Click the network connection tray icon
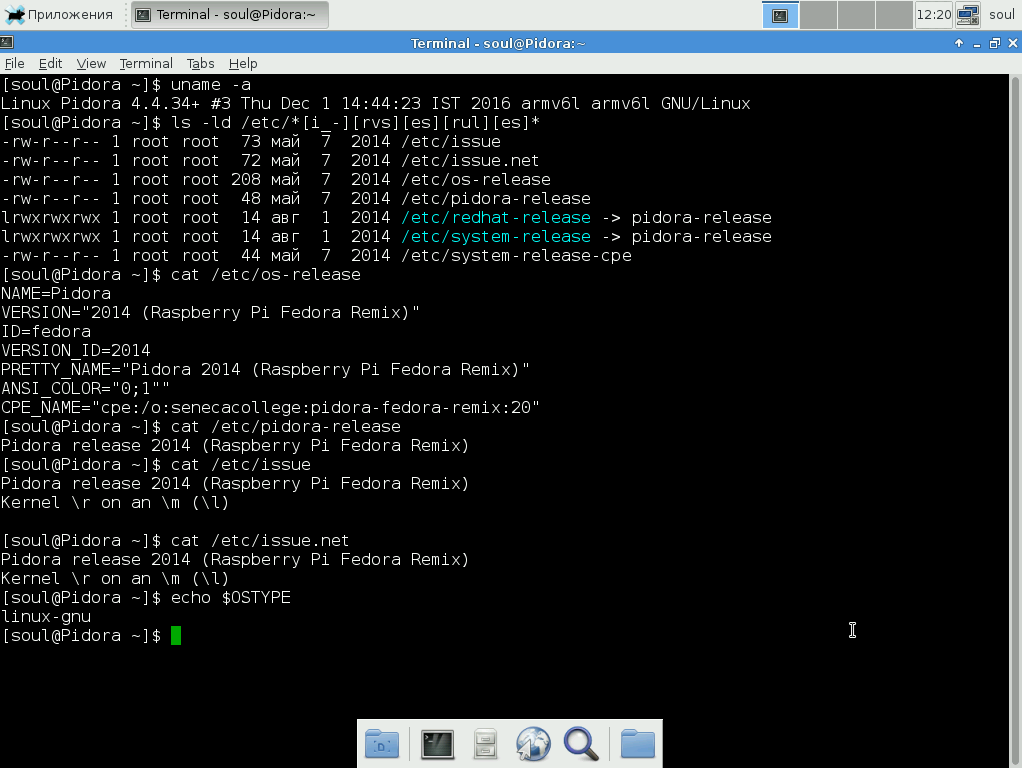1024x768 pixels. tap(968, 15)
